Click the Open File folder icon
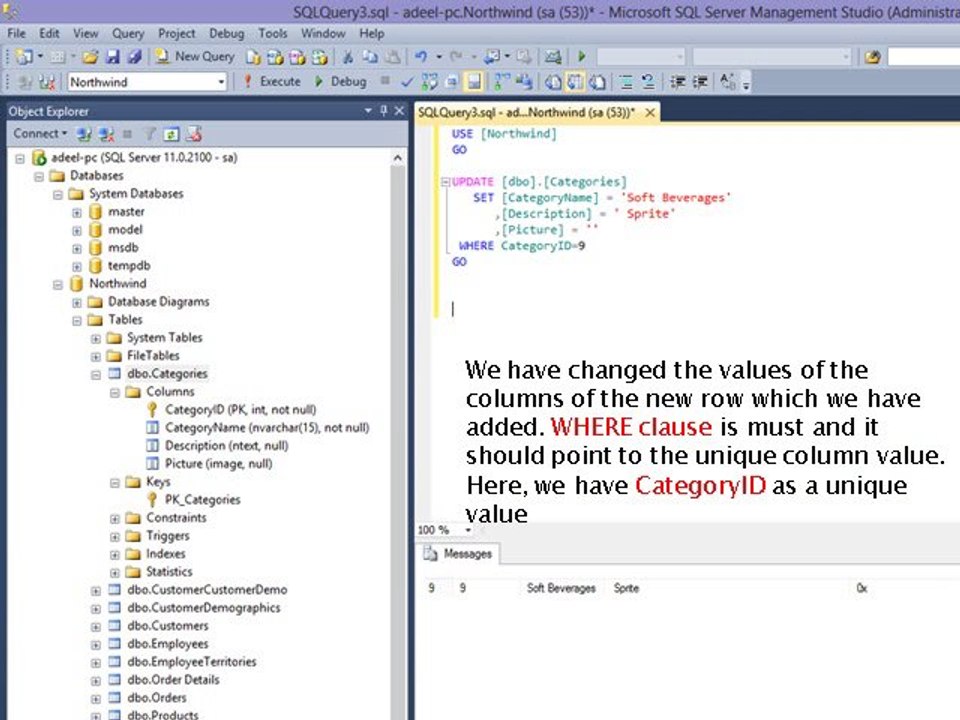960x720 pixels. 90,57
